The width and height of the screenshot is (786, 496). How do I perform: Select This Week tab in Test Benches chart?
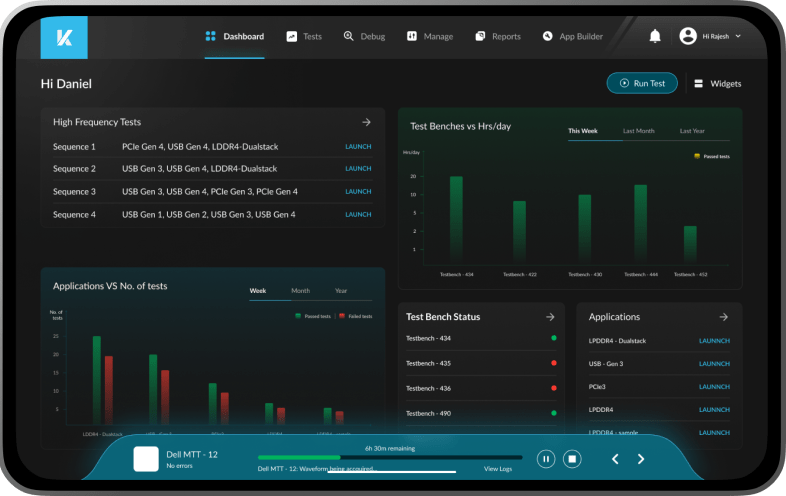pyautogui.click(x=582, y=131)
